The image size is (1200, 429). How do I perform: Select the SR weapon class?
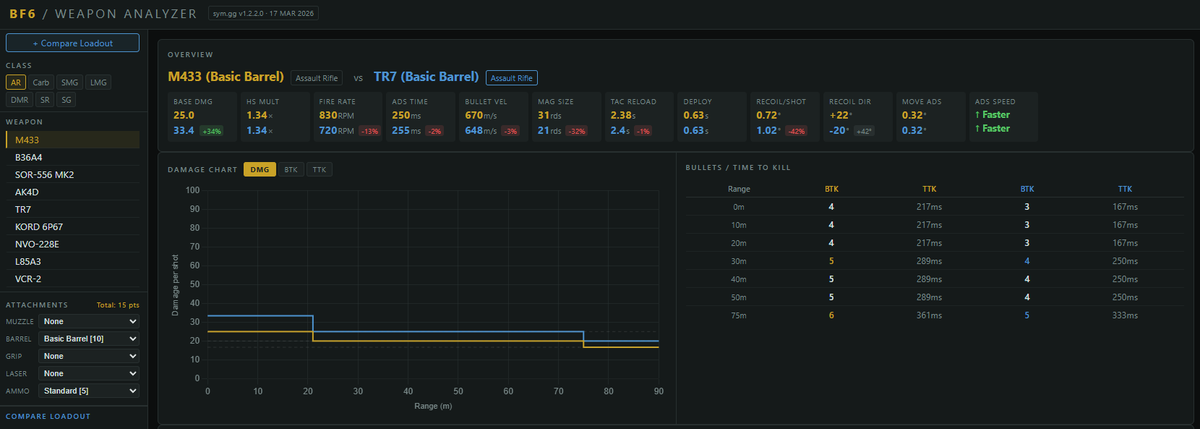45,100
